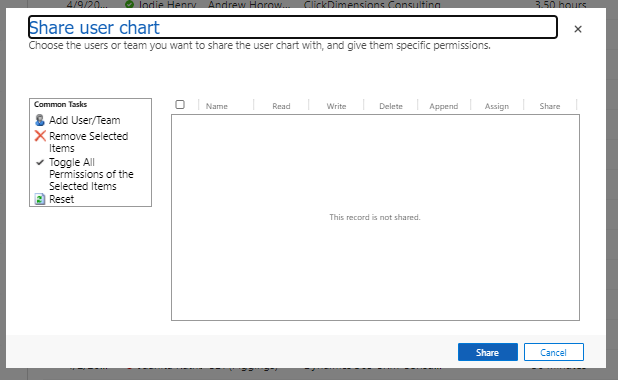Click '3.50 hours' in the background grid
Screen dimensions: 618x380
[x=560, y=5]
